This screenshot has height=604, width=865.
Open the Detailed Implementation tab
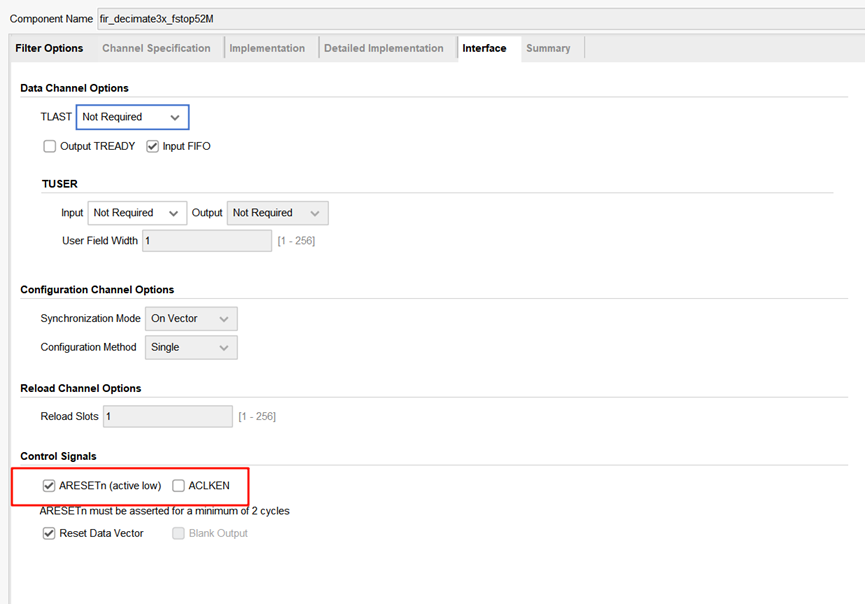[383, 48]
